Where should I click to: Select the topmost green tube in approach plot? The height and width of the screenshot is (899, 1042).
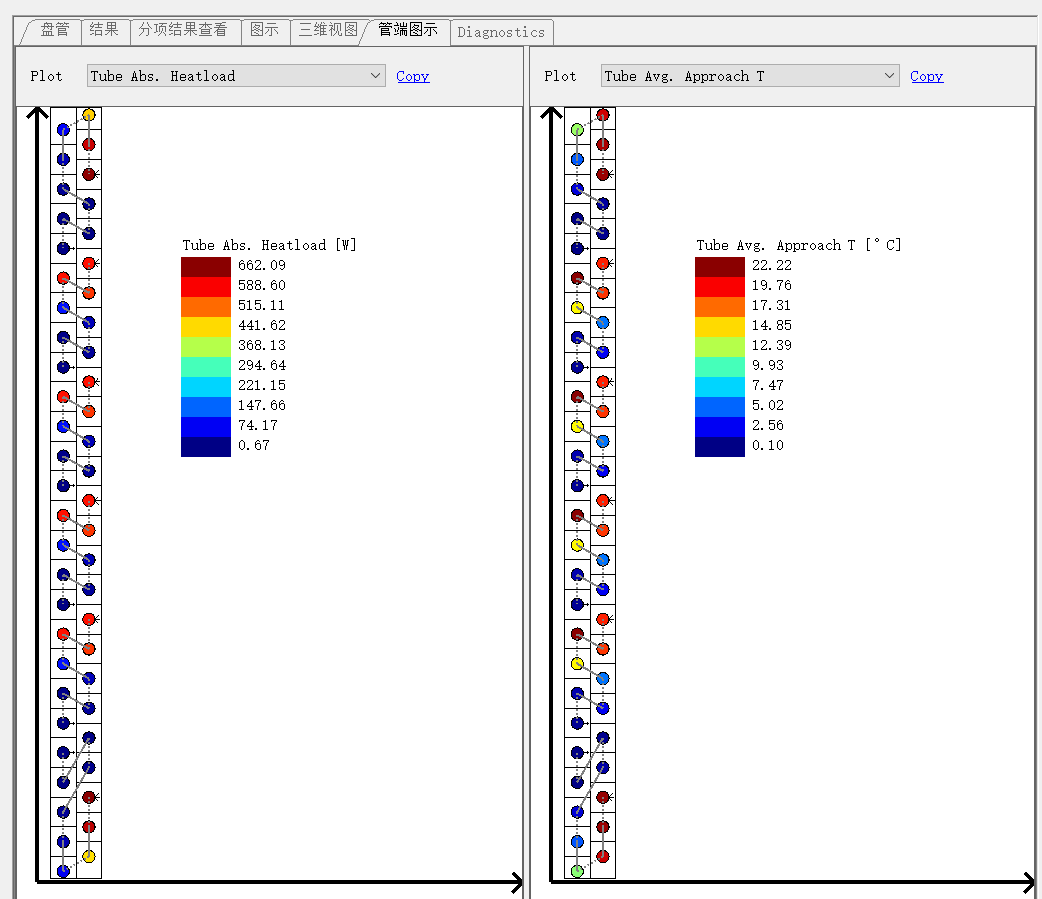[x=577, y=130]
